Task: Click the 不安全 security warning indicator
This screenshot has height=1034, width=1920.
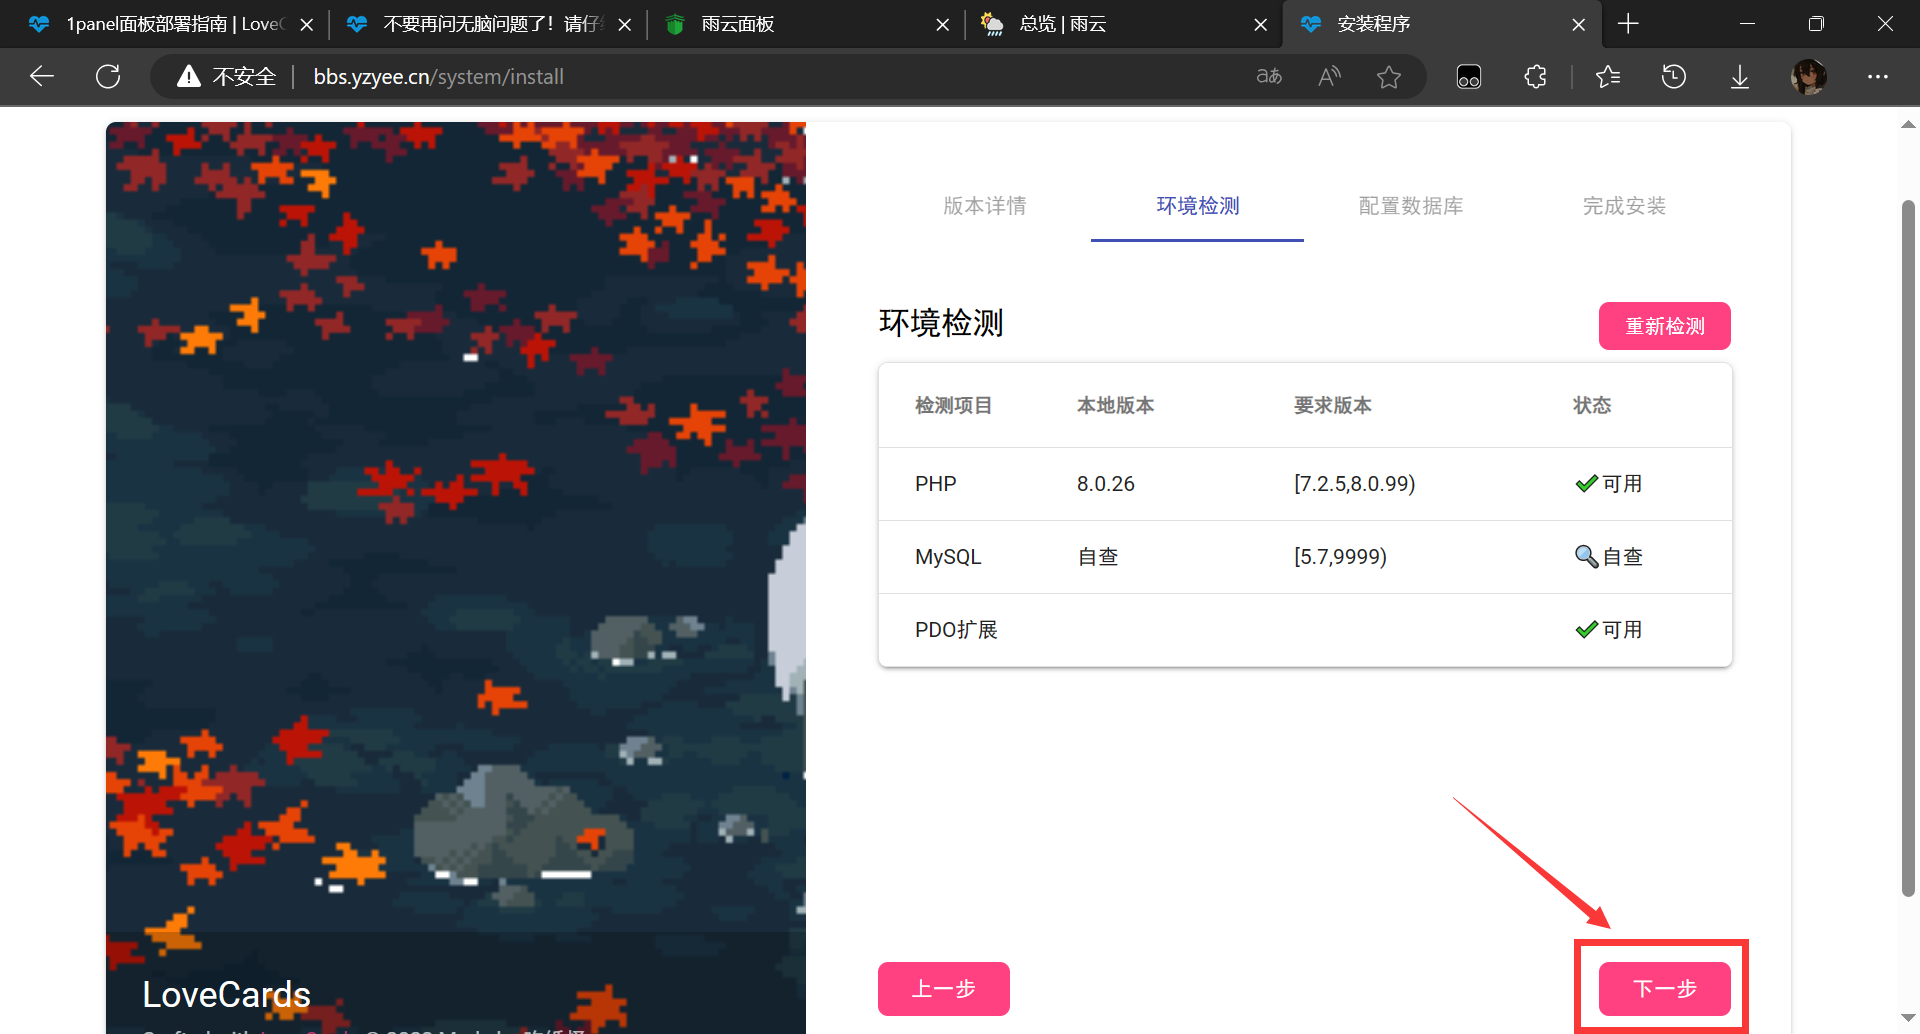Action: click(227, 77)
